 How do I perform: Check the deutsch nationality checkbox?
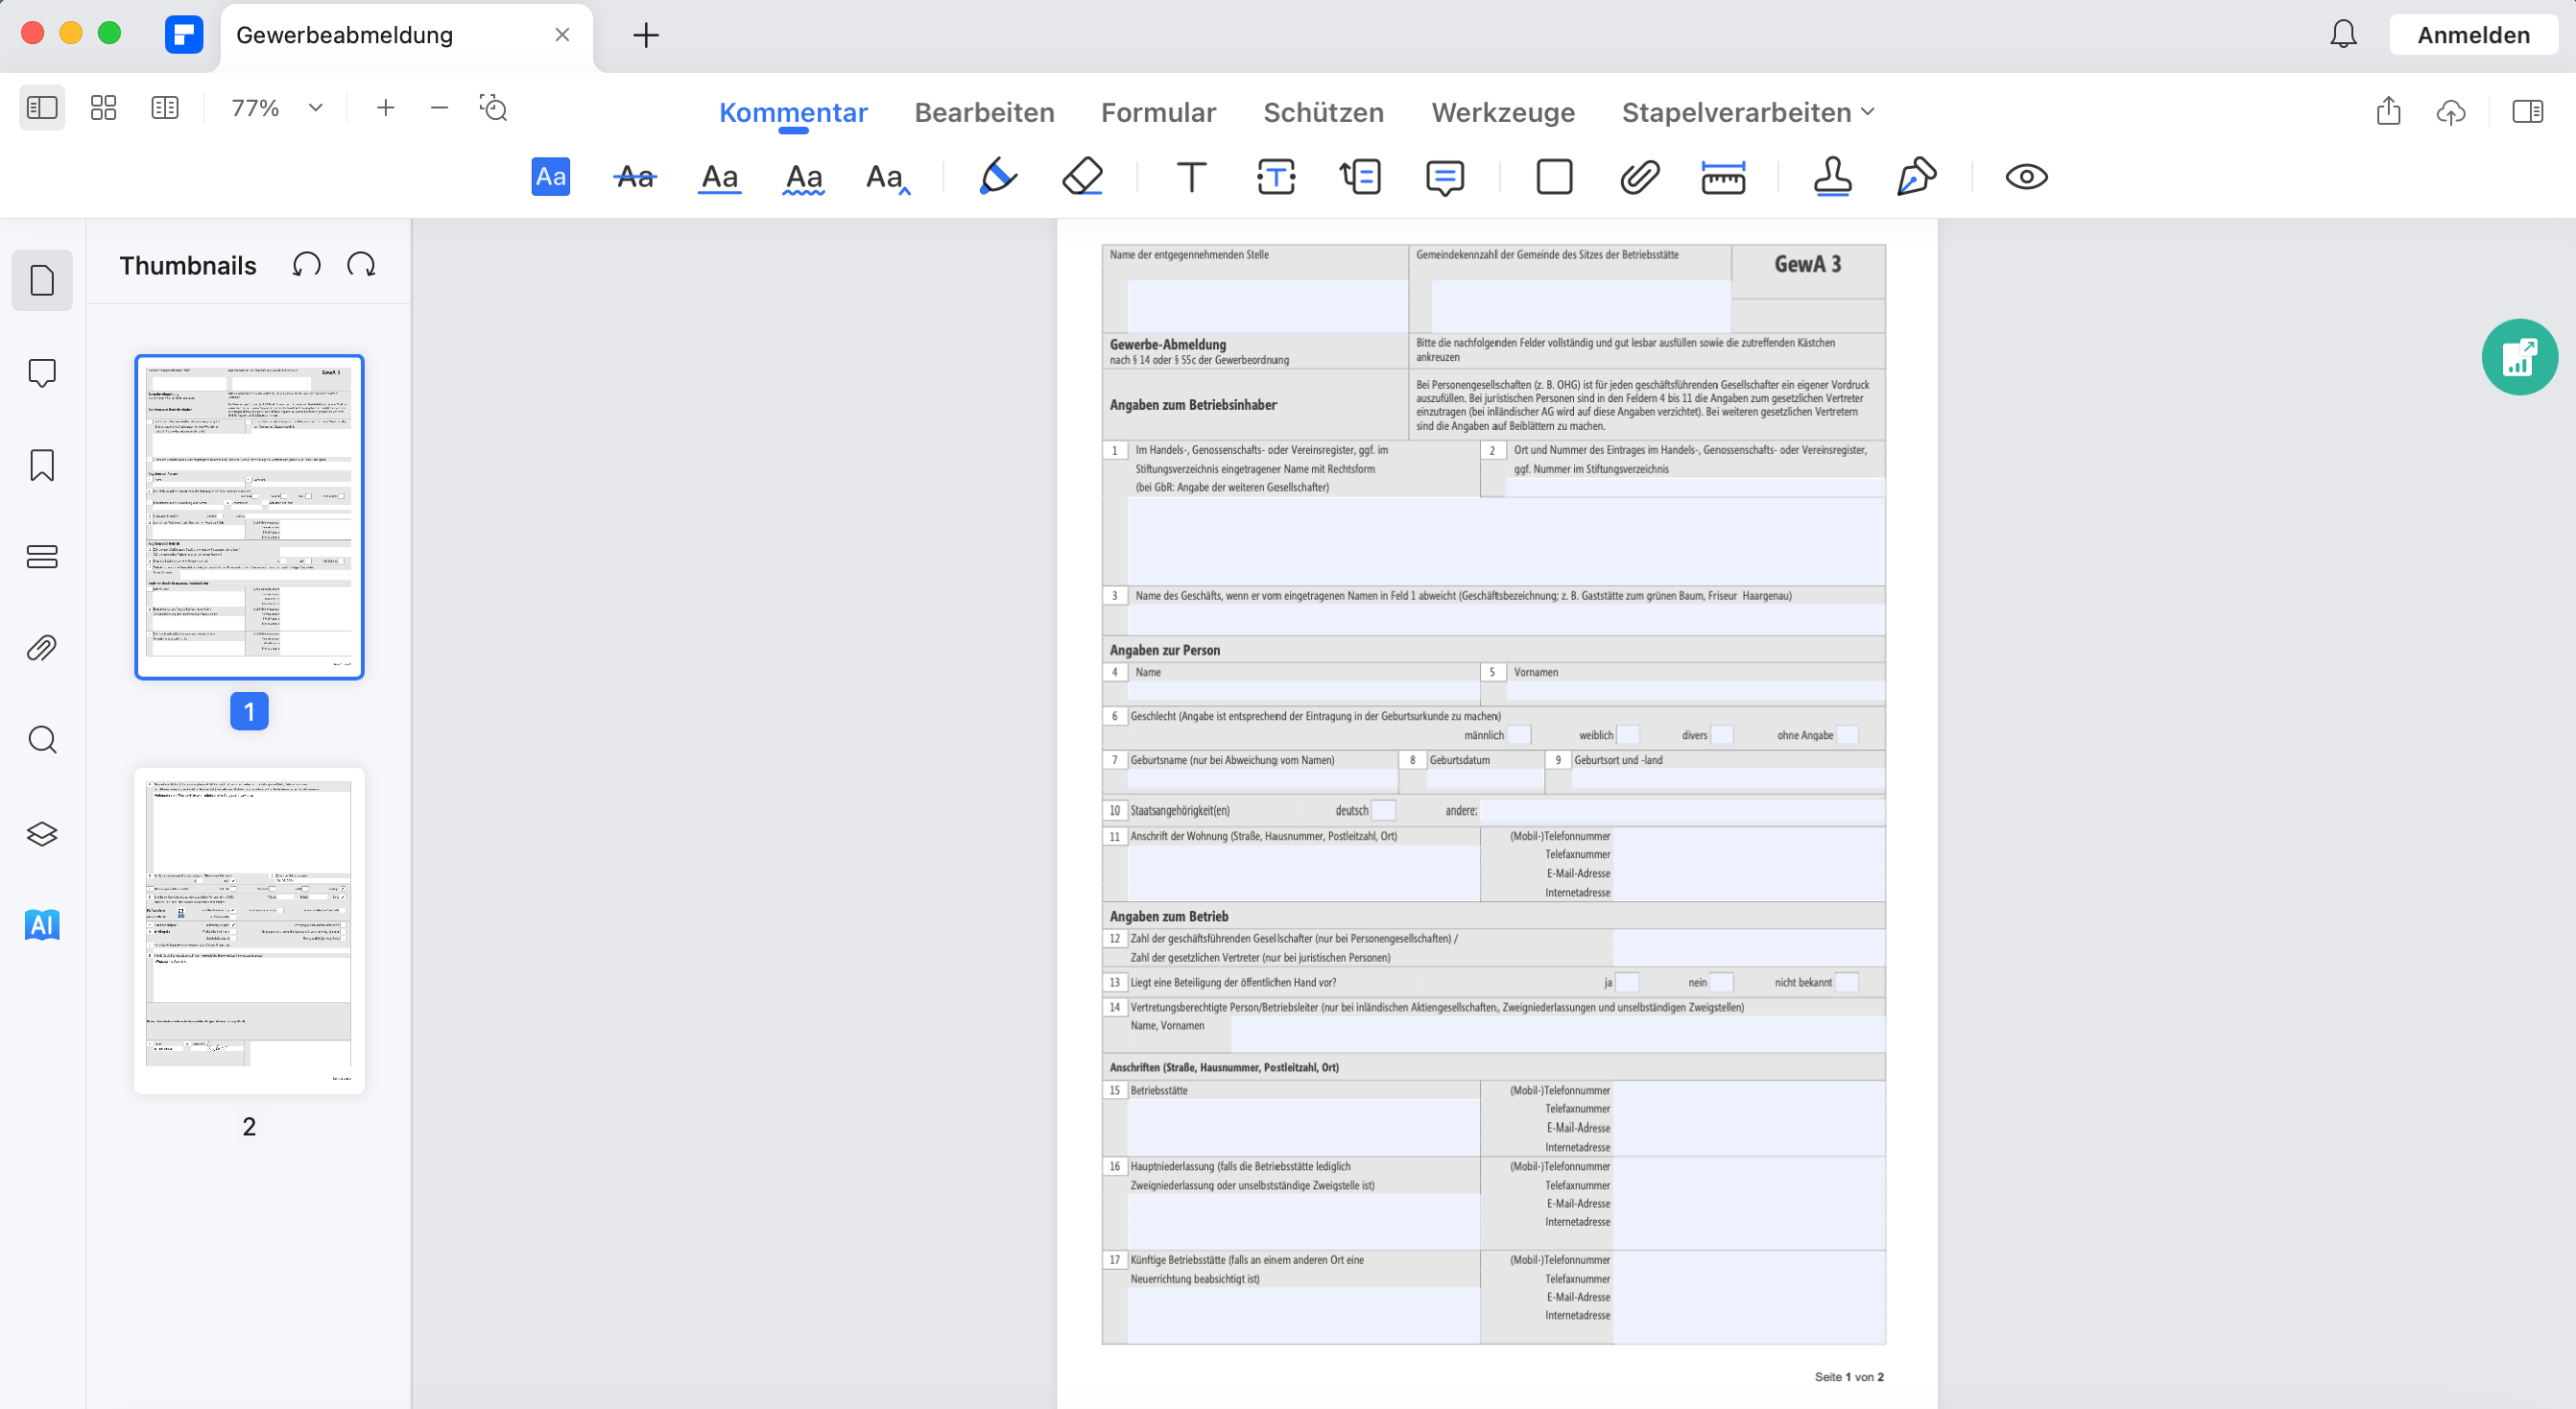[x=1385, y=810]
